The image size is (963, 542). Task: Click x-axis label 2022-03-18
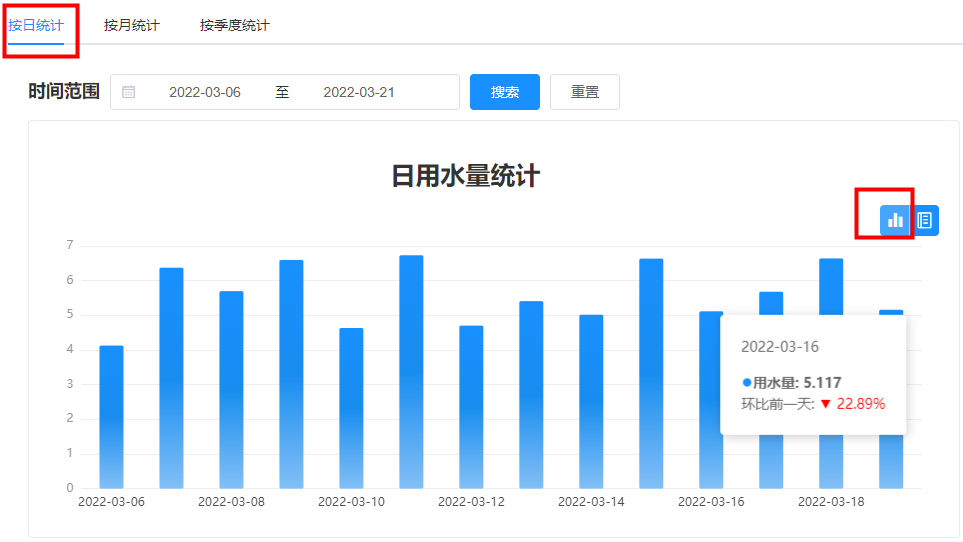pyautogui.click(x=831, y=501)
